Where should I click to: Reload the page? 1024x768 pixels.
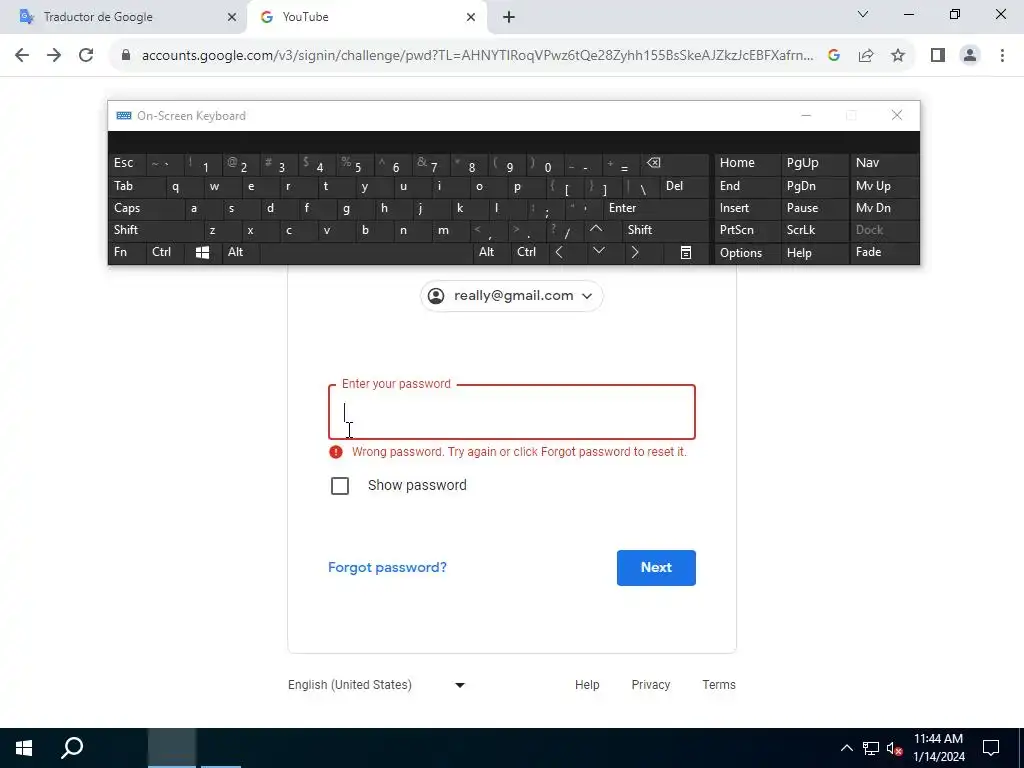point(86,56)
